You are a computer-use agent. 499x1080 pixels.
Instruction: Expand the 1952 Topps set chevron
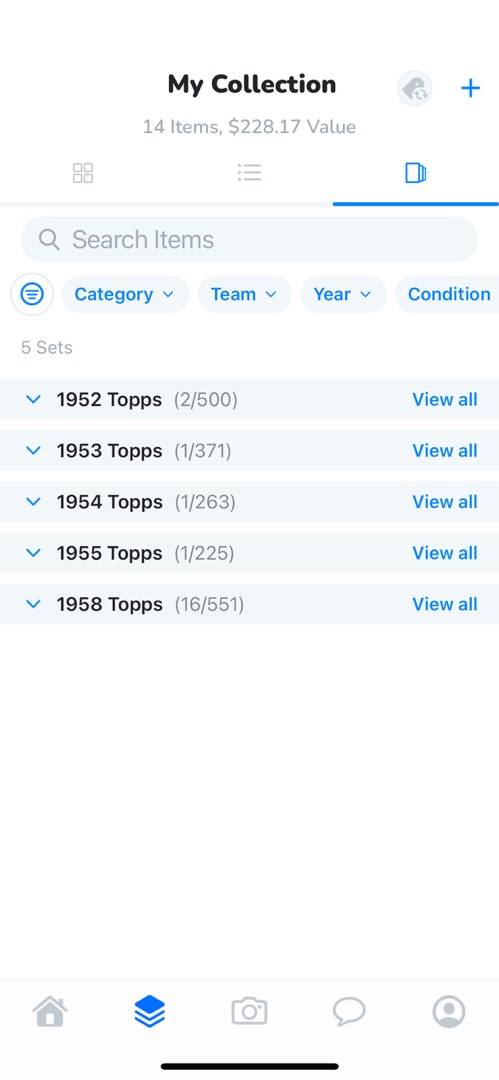click(x=33, y=399)
